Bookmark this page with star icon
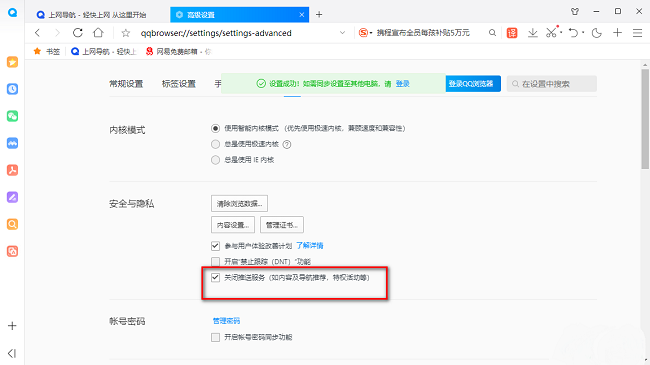This screenshot has height=365, width=650. point(126,33)
